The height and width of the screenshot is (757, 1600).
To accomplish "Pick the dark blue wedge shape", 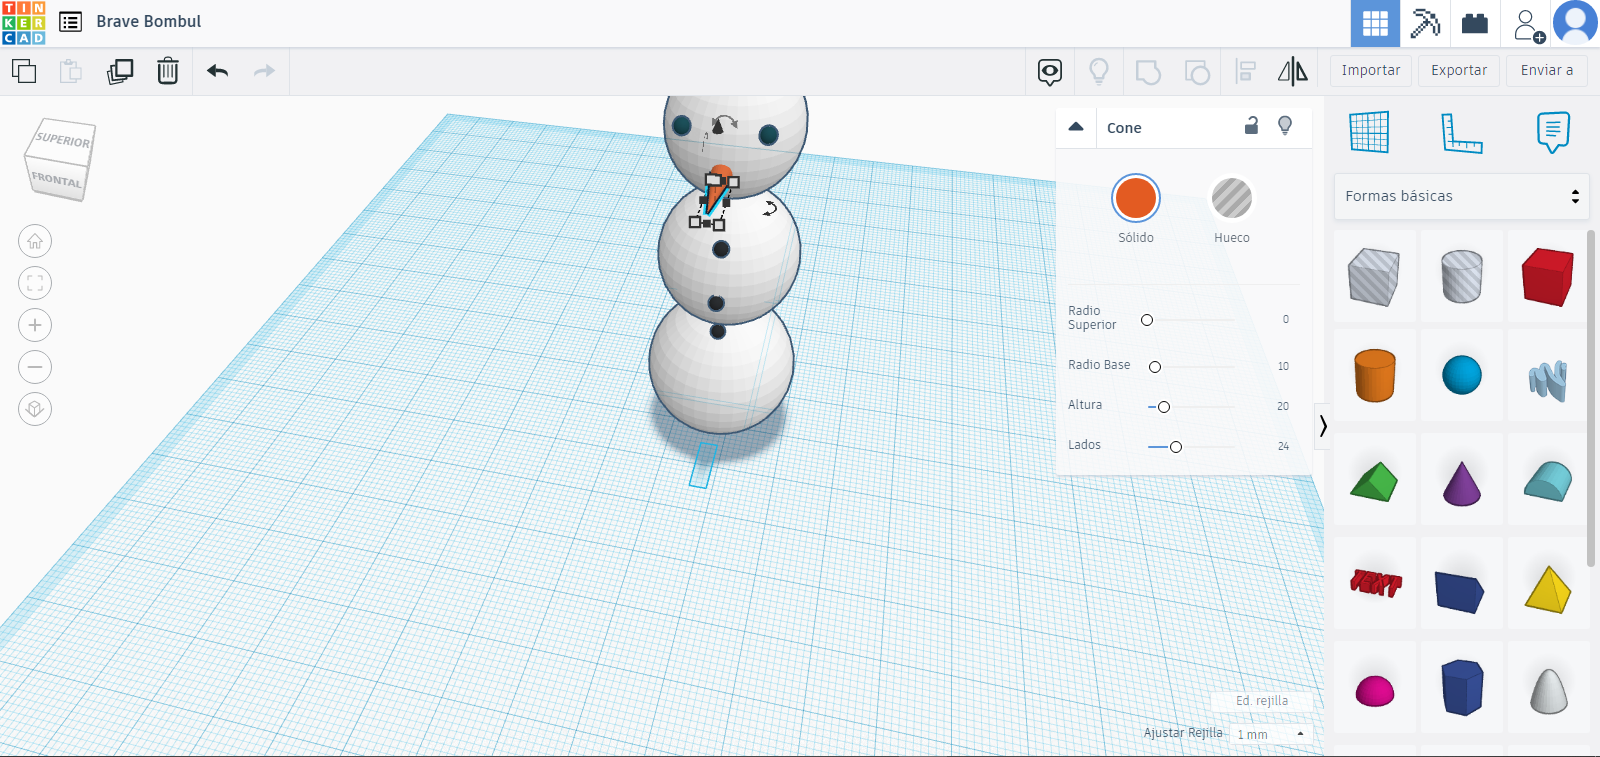I will click(1460, 591).
